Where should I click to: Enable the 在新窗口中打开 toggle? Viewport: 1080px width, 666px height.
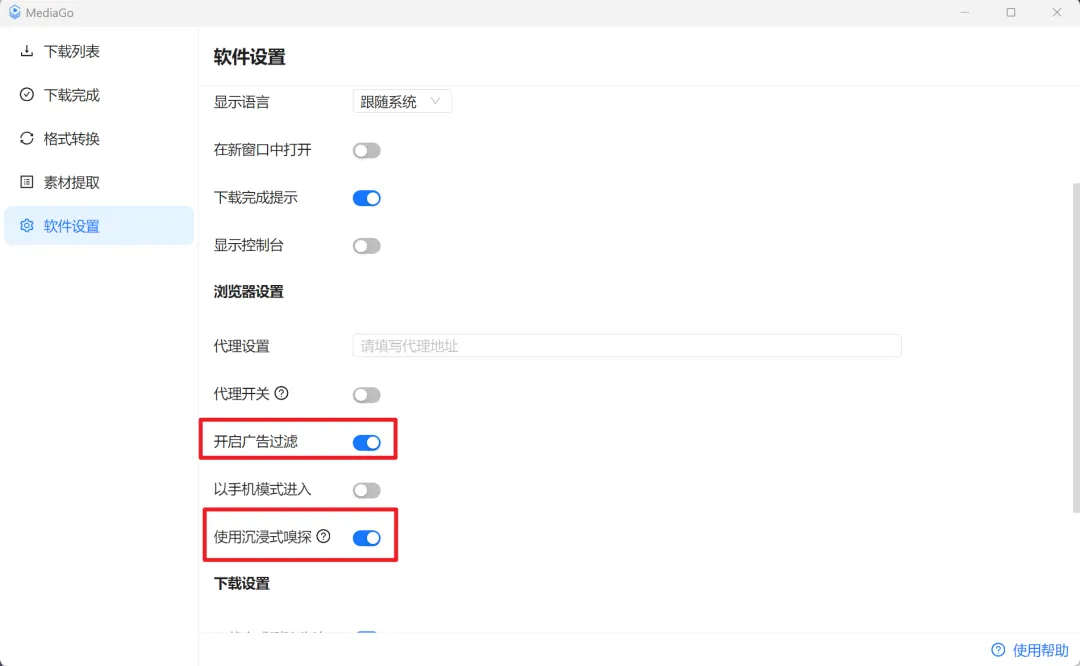pyautogui.click(x=366, y=150)
